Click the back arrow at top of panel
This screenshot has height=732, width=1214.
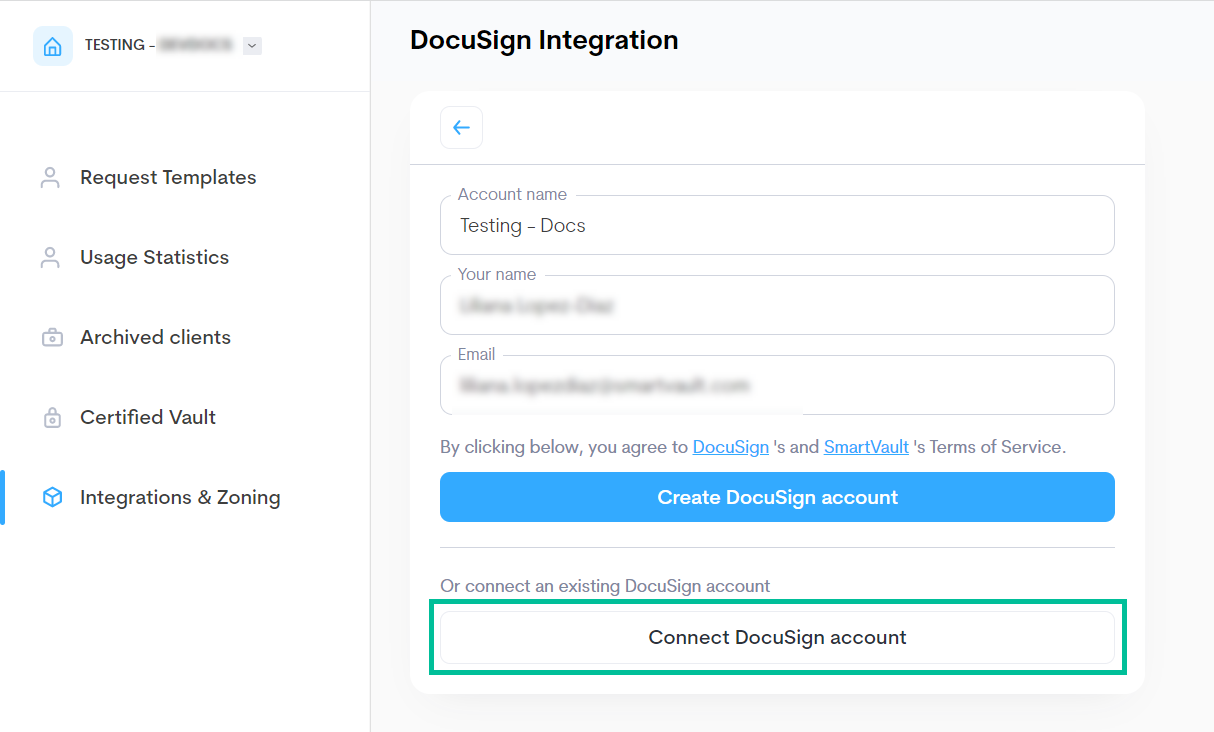point(461,127)
